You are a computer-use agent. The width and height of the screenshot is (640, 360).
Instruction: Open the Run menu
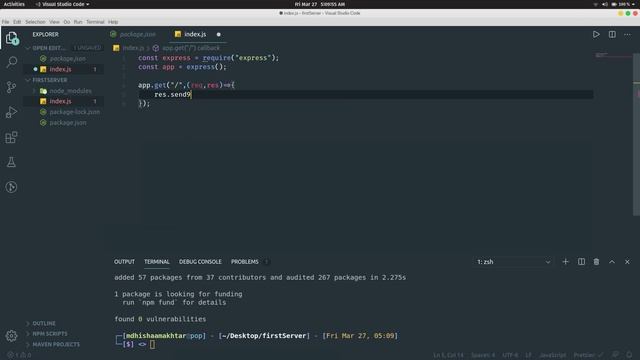[78, 22]
